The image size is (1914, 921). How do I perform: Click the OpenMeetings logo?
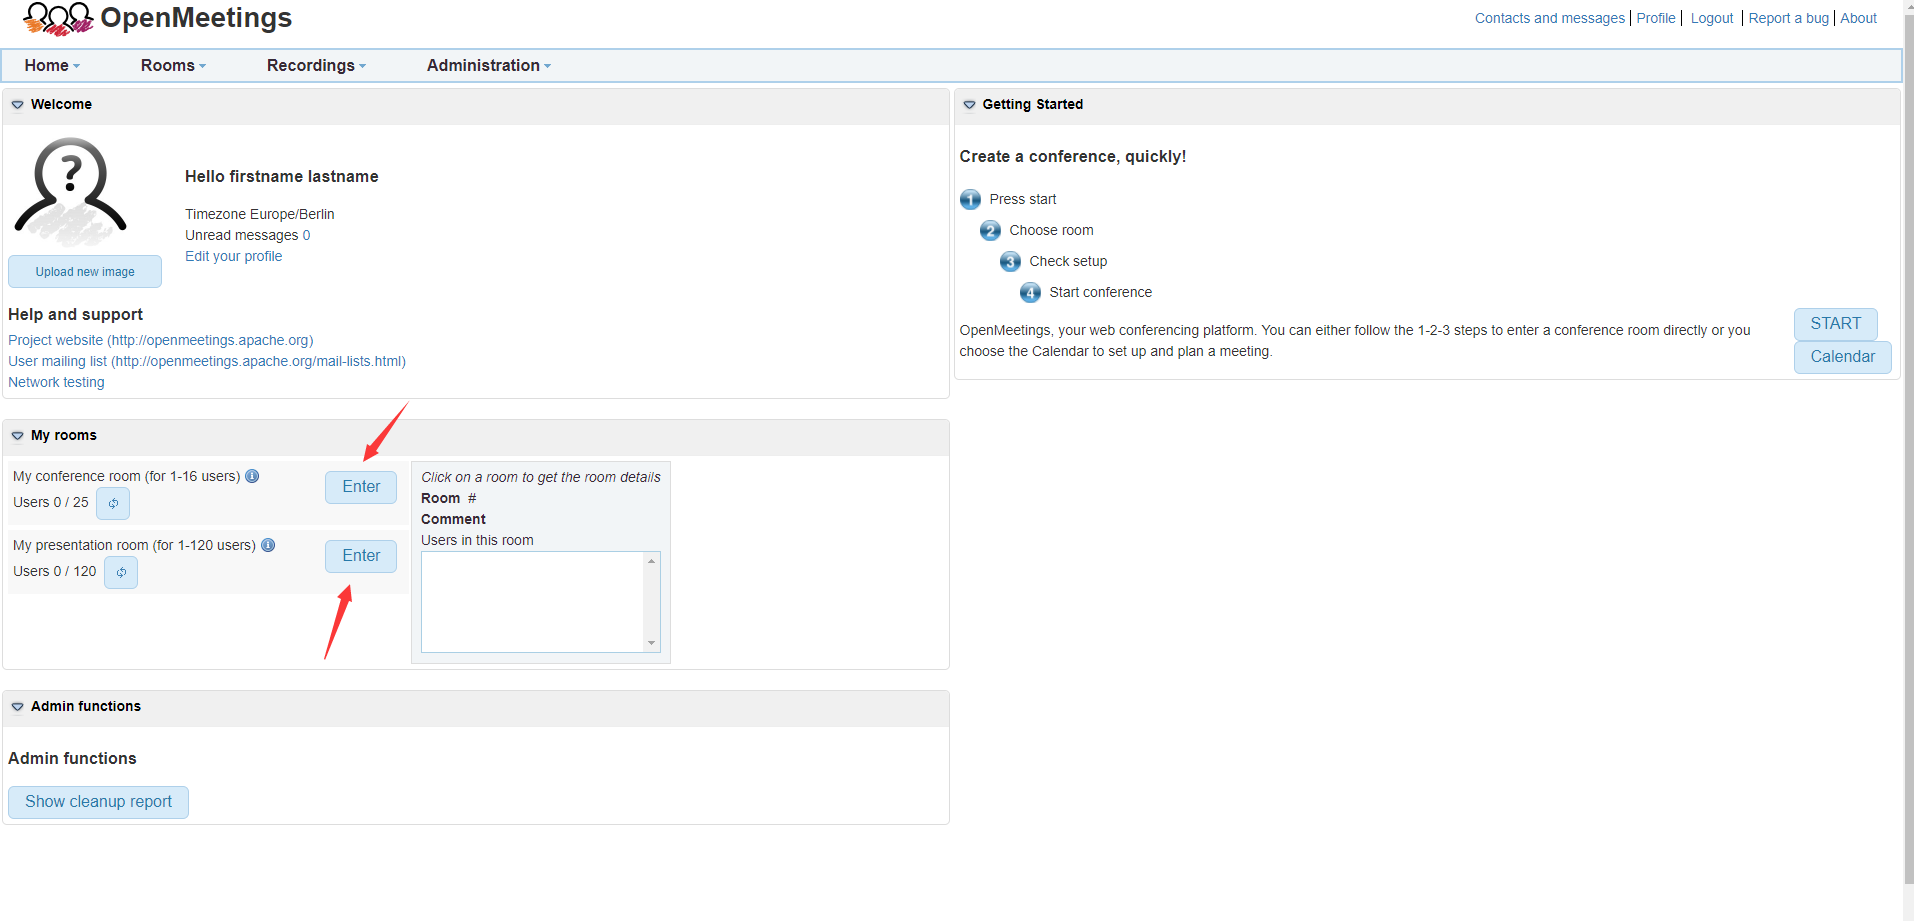click(157, 18)
